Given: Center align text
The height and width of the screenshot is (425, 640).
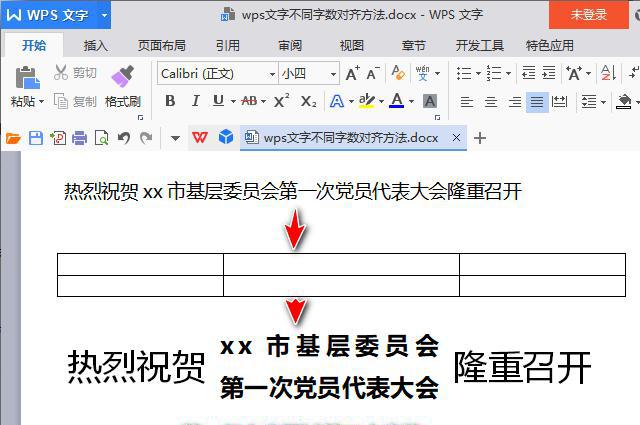Looking at the screenshot, I should 491,101.
